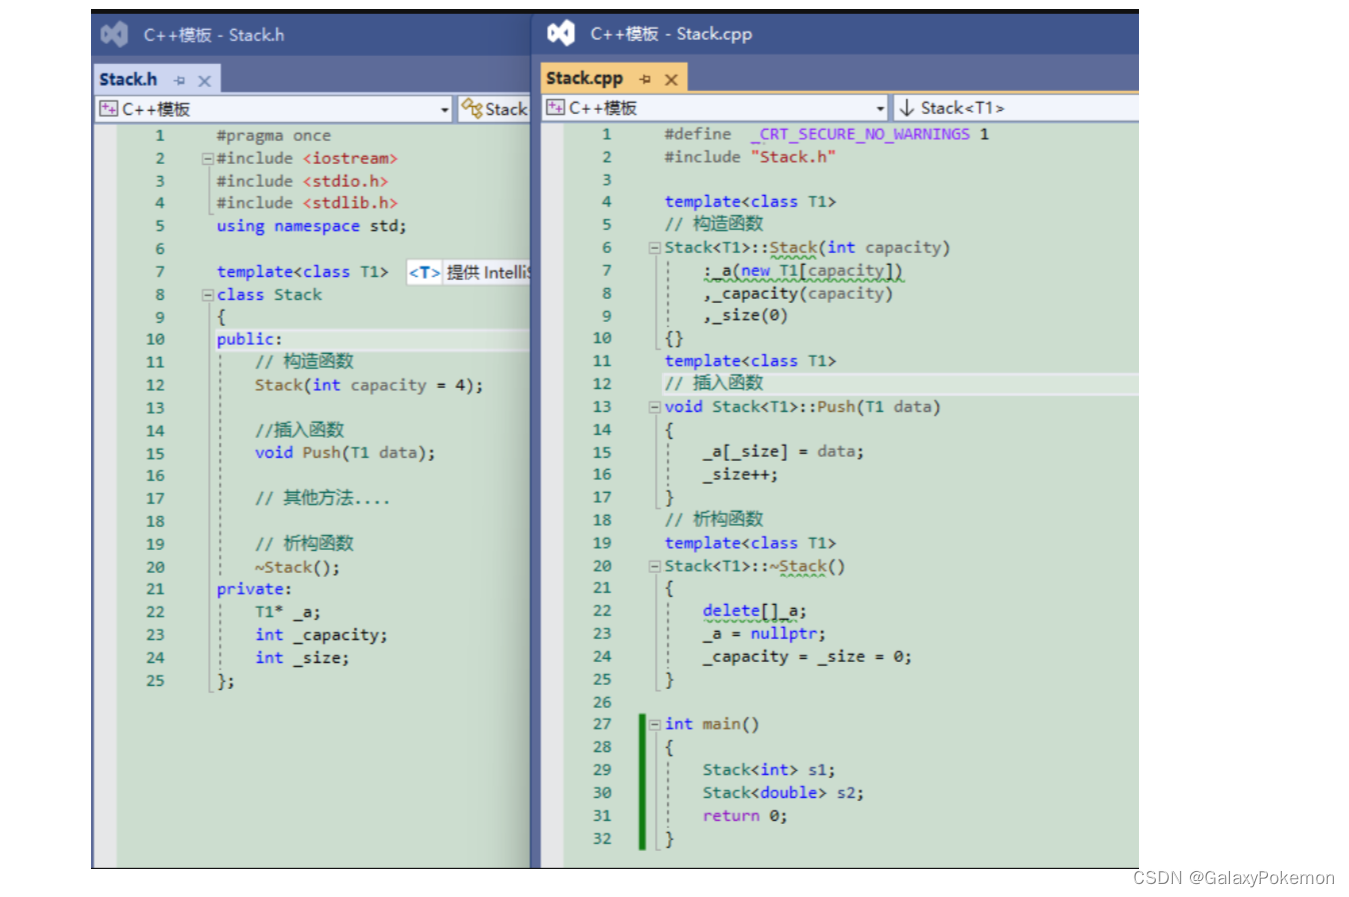Click "void Push(T1 data);" declaration
The height and width of the screenshot is (897, 1349).
(x=345, y=453)
